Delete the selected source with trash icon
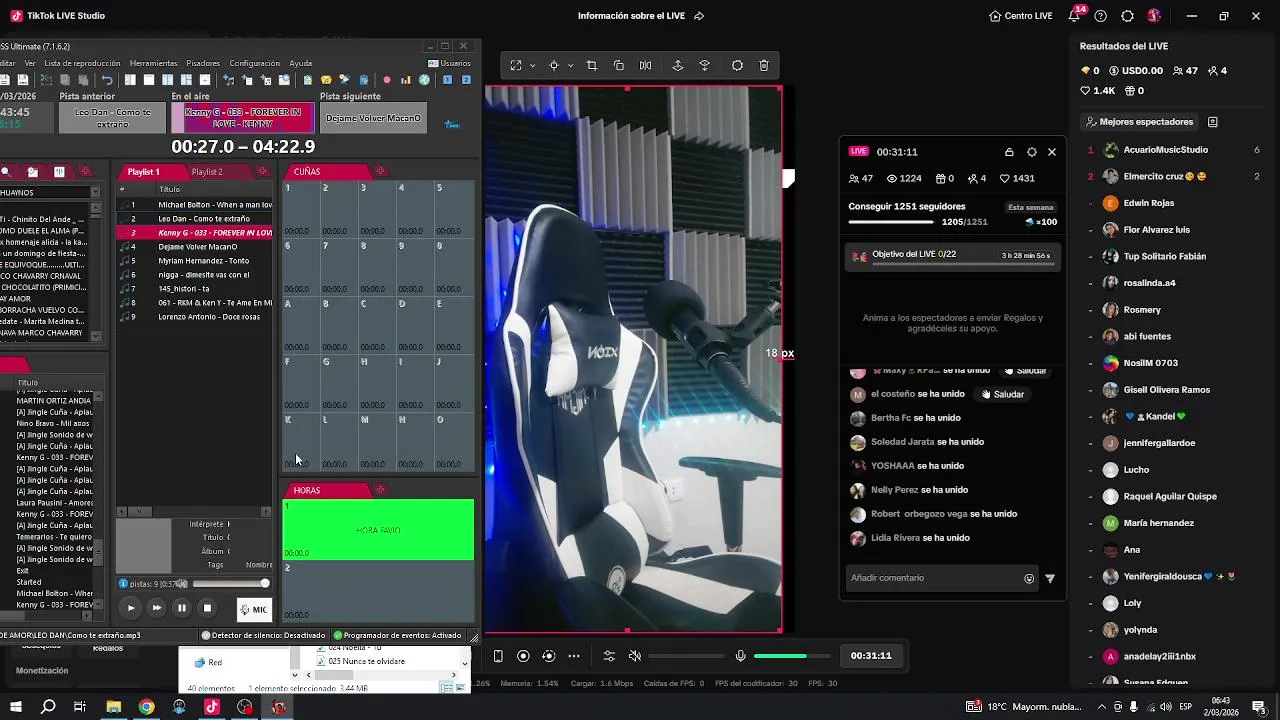 coord(764,65)
